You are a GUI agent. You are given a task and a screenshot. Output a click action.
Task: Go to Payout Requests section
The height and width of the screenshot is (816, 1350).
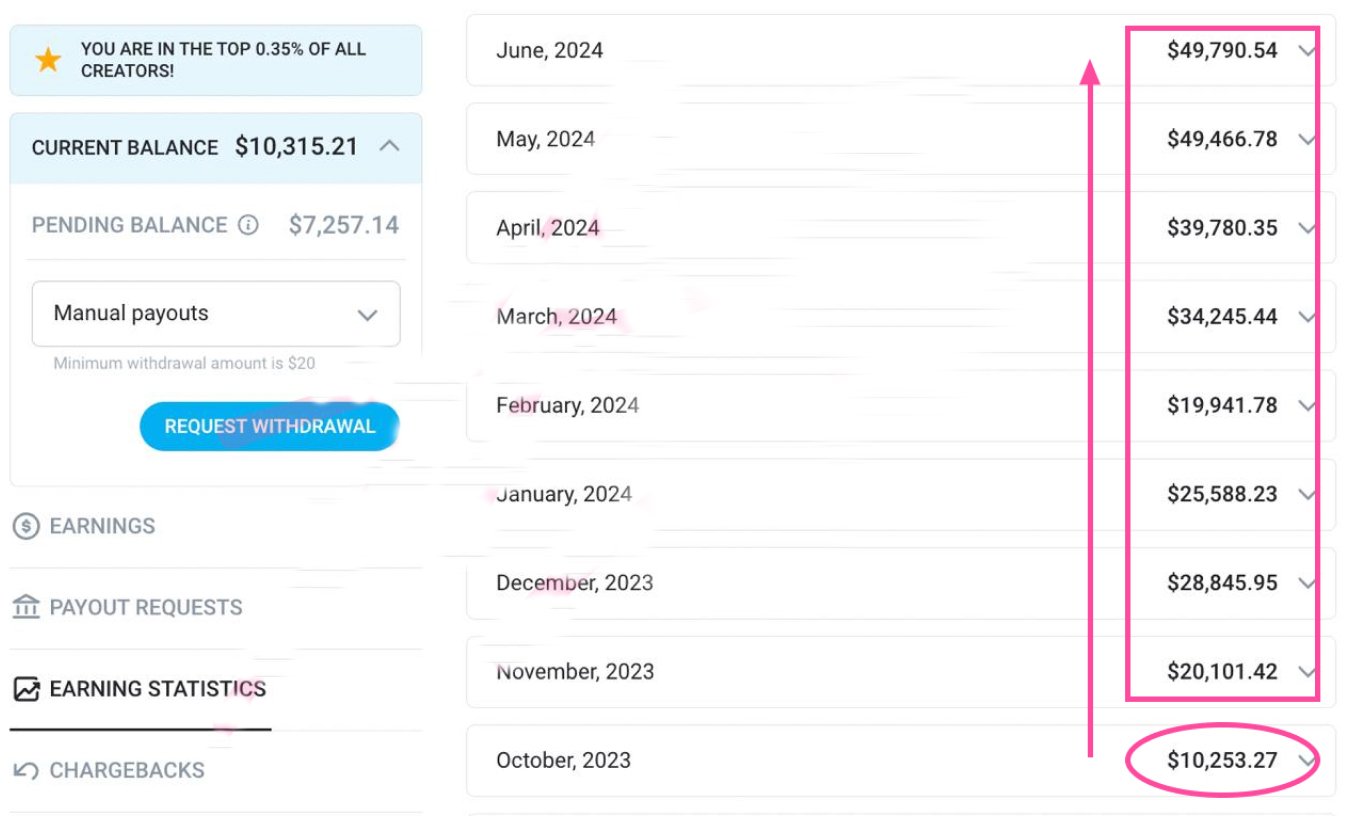(x=145, y=607)
